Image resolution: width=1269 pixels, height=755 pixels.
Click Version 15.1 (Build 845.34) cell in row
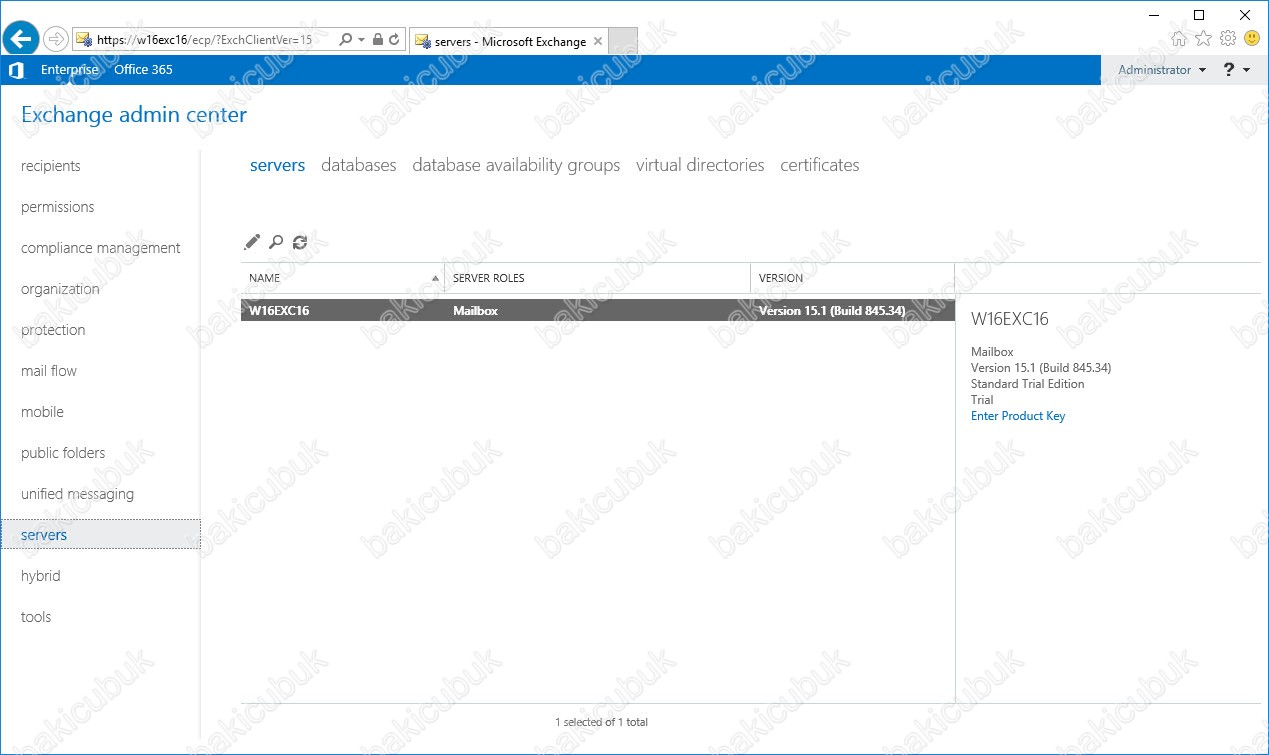(832, 311)
